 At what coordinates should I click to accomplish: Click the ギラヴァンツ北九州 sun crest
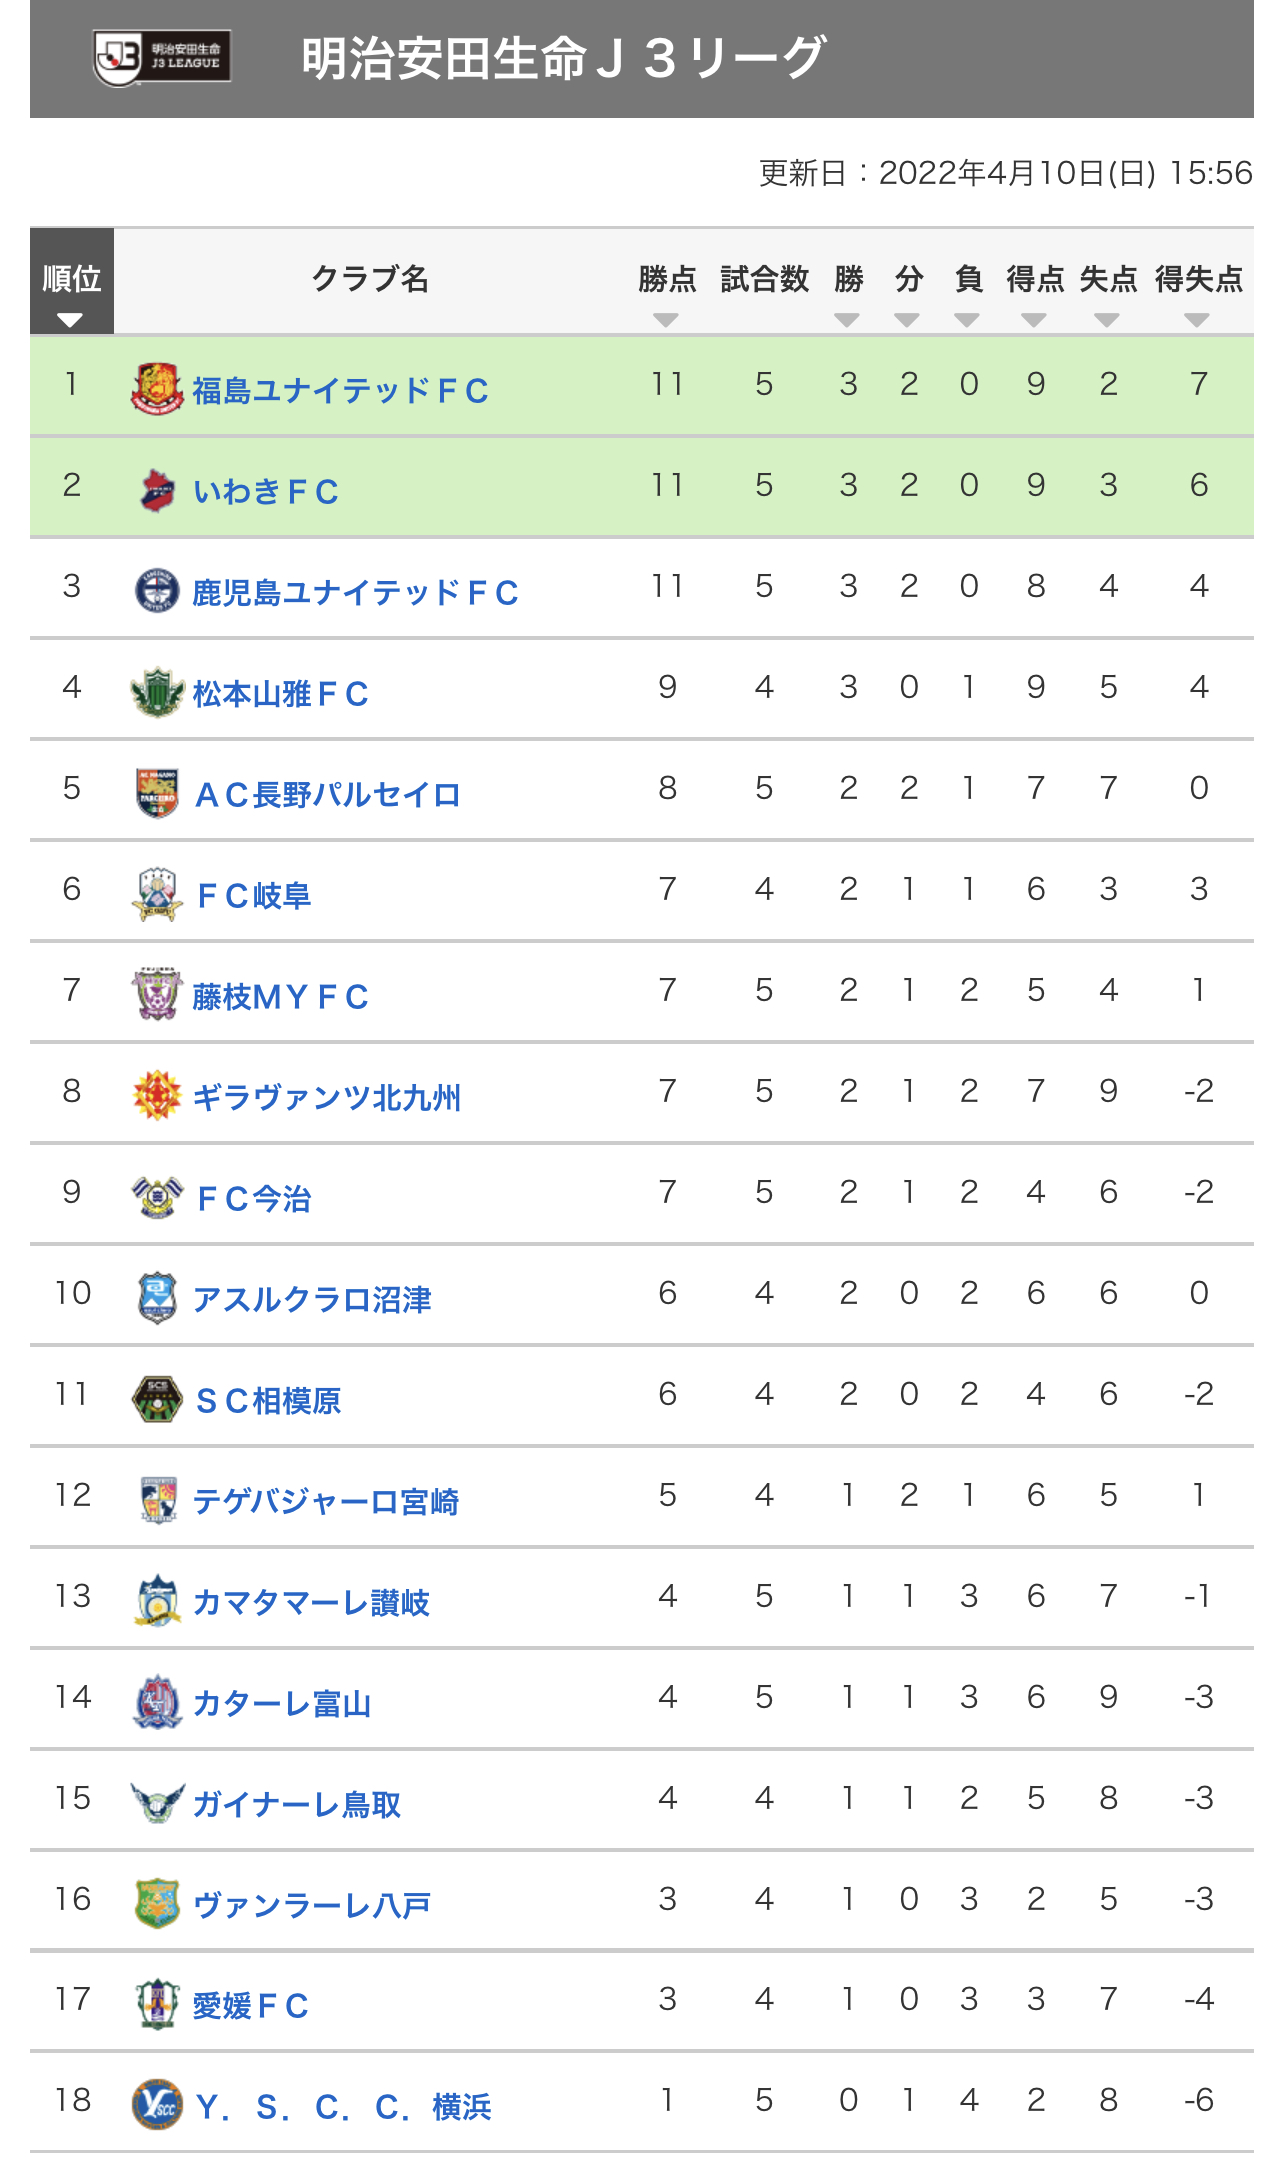[x=157, y=1096]
